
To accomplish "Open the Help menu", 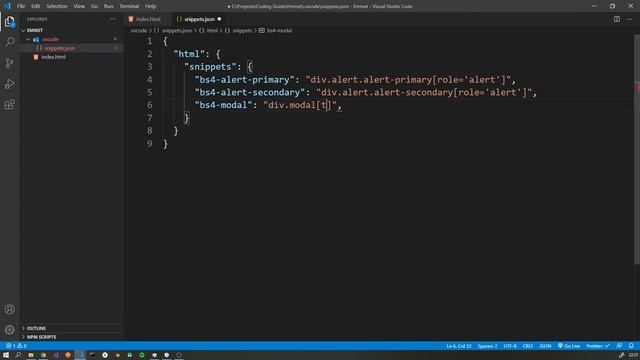I will [x=151, y=6].
